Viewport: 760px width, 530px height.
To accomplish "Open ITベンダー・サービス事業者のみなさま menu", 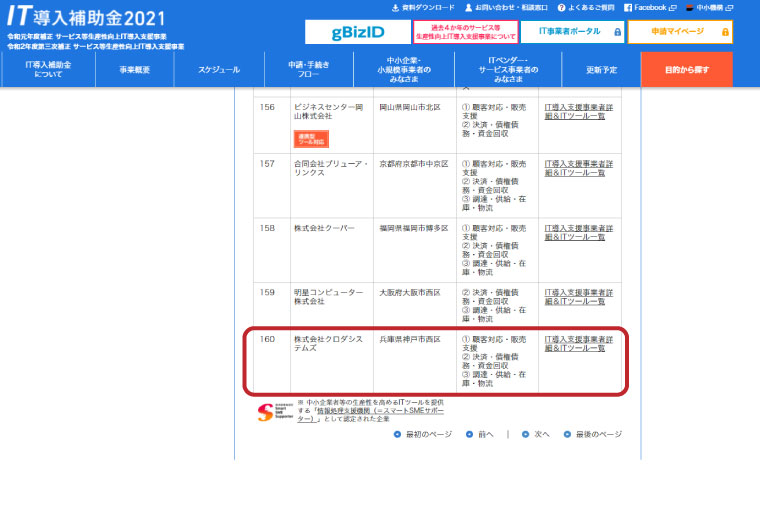I will pos(508,69).
